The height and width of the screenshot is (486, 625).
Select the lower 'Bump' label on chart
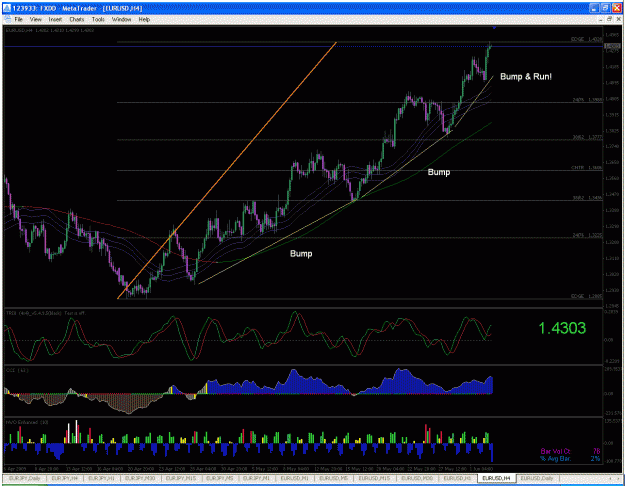pyautogui.click(x=301, y=254)
